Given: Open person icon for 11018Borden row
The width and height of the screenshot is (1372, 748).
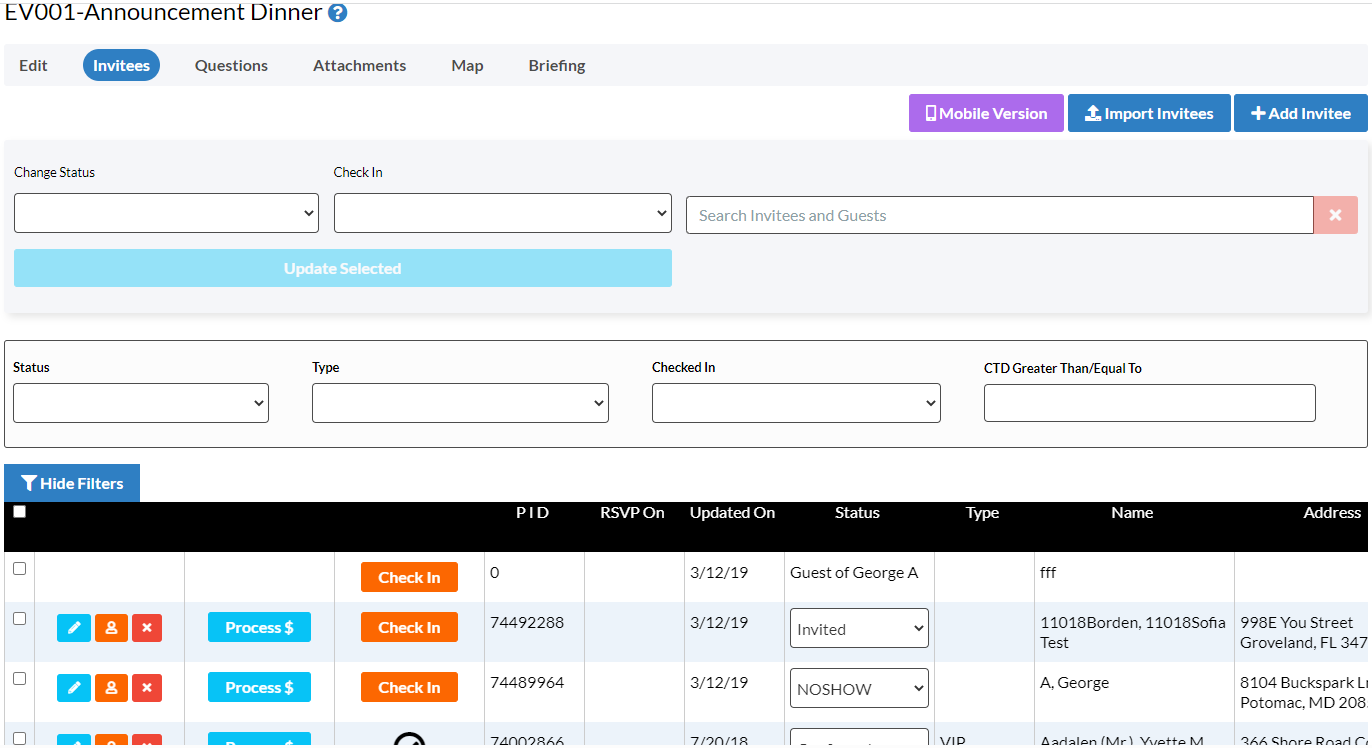Looking at the screenshot, I should (x=111, y=628).
